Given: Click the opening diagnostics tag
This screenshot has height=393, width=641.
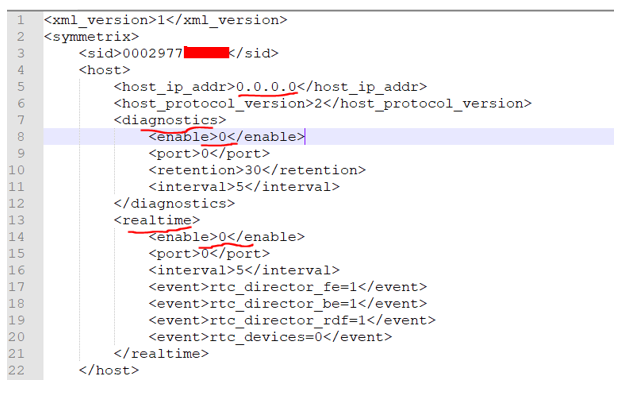Looking at the screenshot, I should coord(170,120).
